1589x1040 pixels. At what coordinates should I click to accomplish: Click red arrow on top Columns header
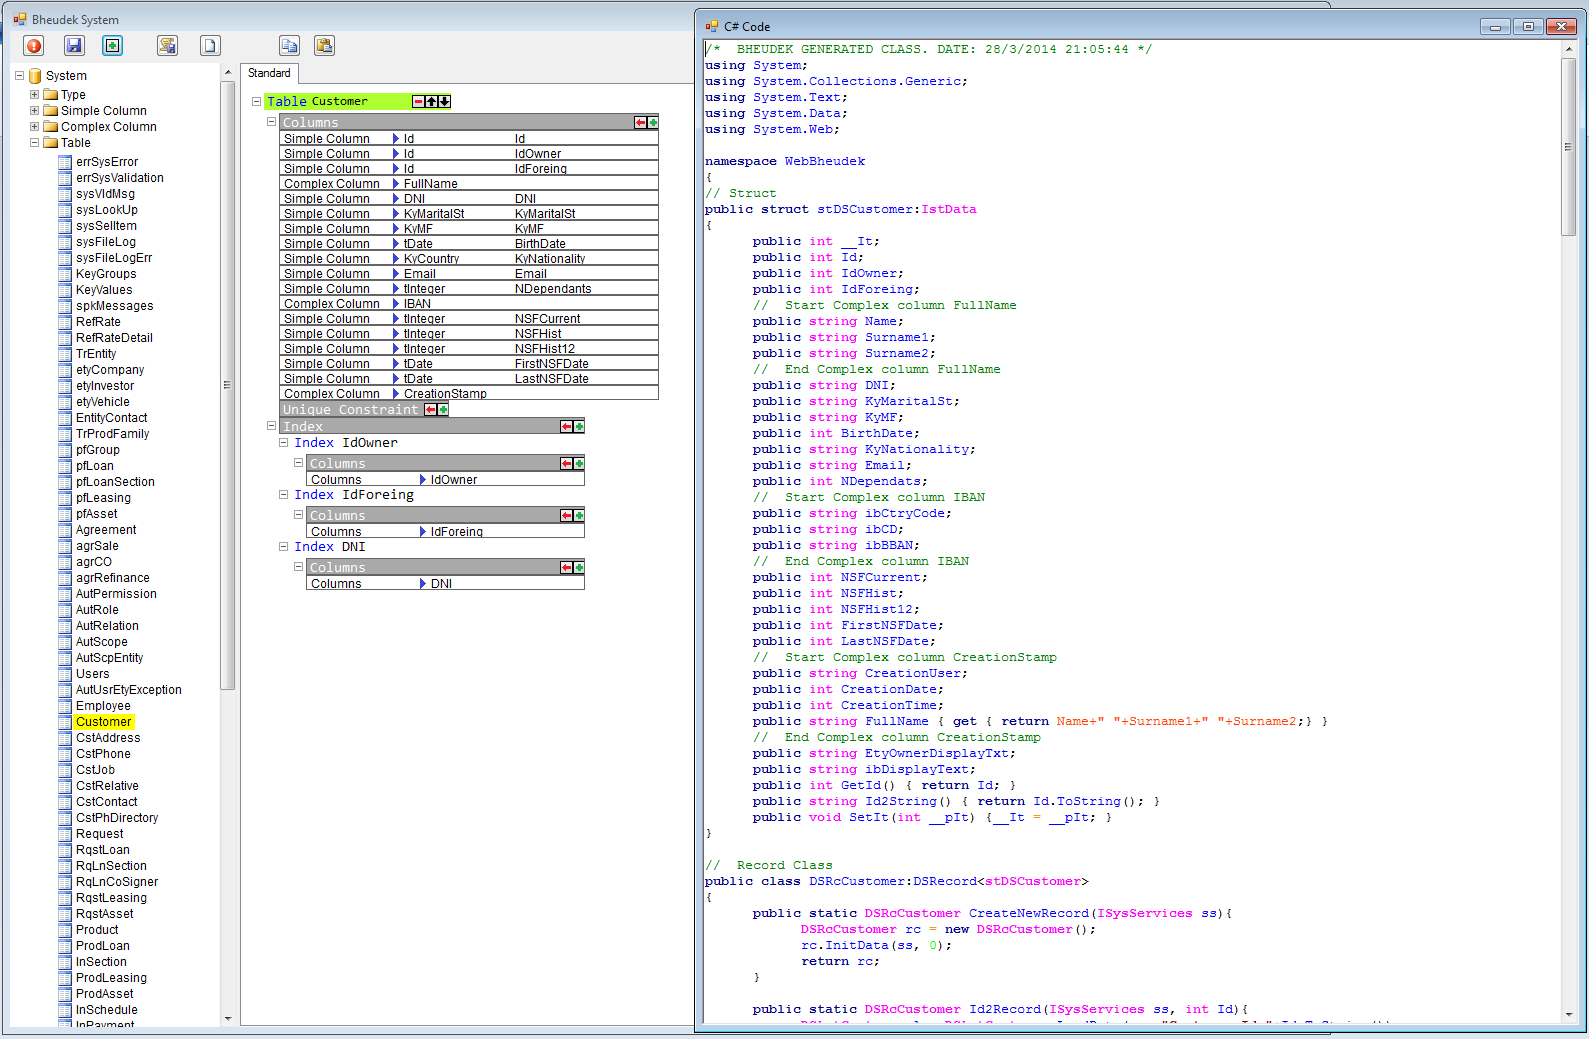coord(640,123)
